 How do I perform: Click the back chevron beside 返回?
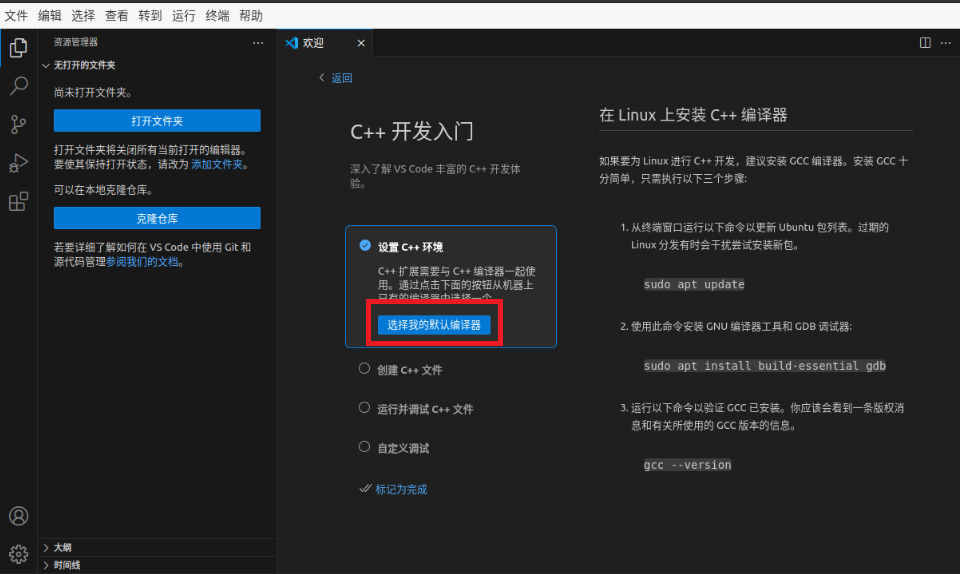click(x=322, y=77)
